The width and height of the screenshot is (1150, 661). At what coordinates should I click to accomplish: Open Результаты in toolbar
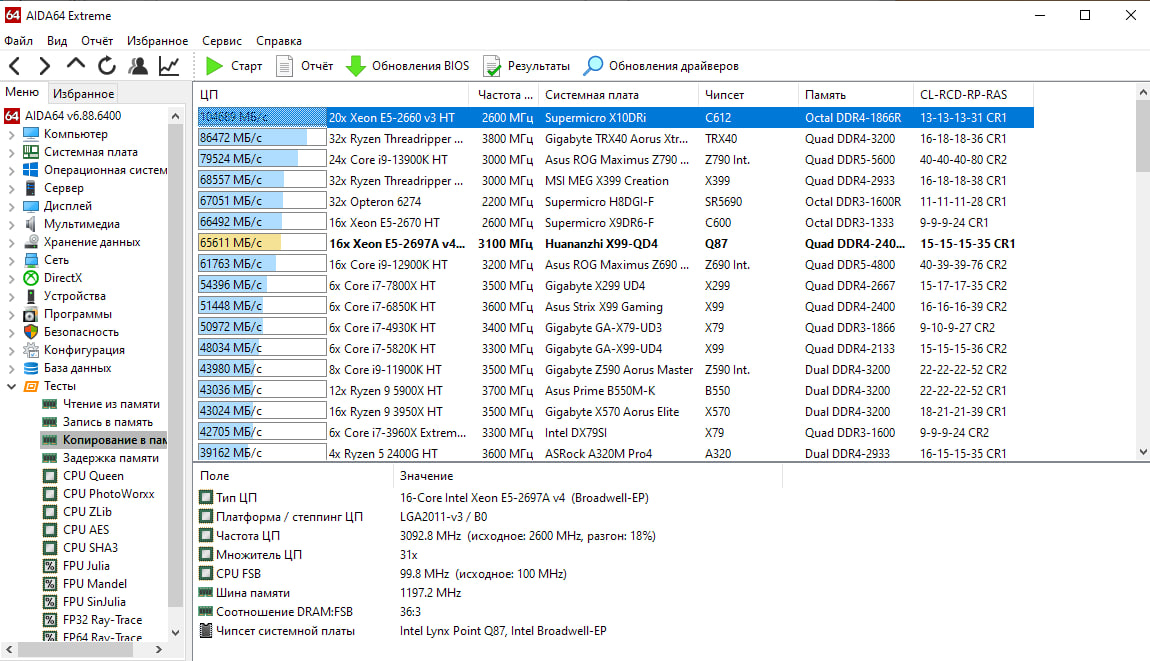click(x=526, y=66)
